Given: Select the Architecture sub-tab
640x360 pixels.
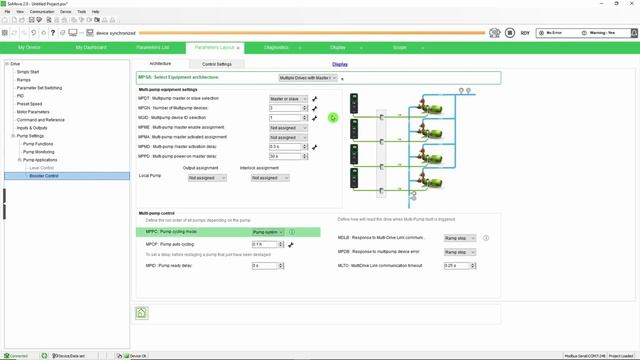Looking at the screenshot, I should pyautogui.click(x=160, y=64).
